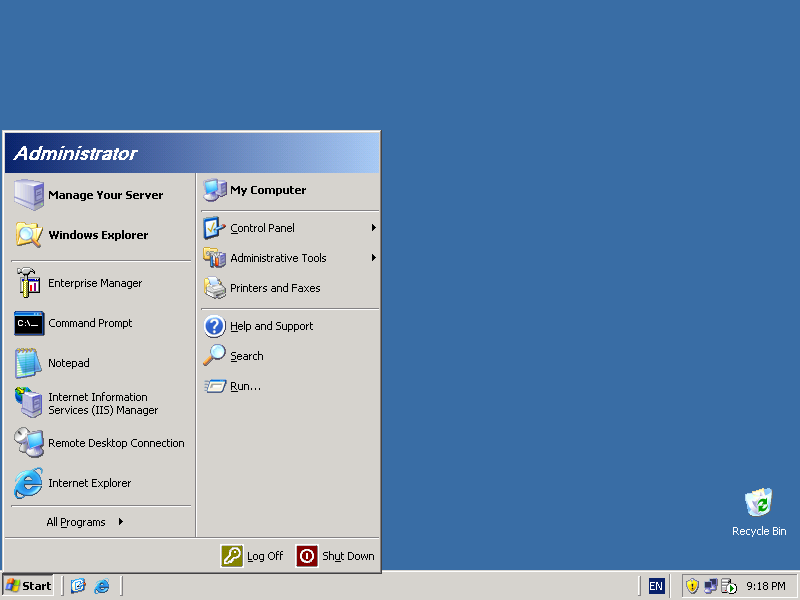
Task: Select the Remote Desktop Connection label
Action: (116, 443)
